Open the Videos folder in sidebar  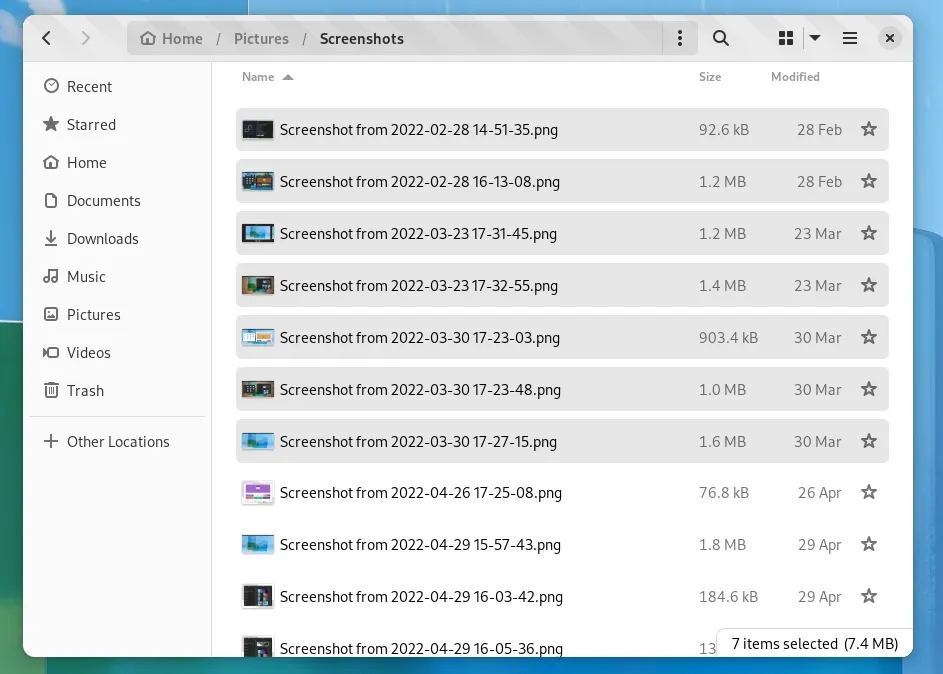(87, 352)
